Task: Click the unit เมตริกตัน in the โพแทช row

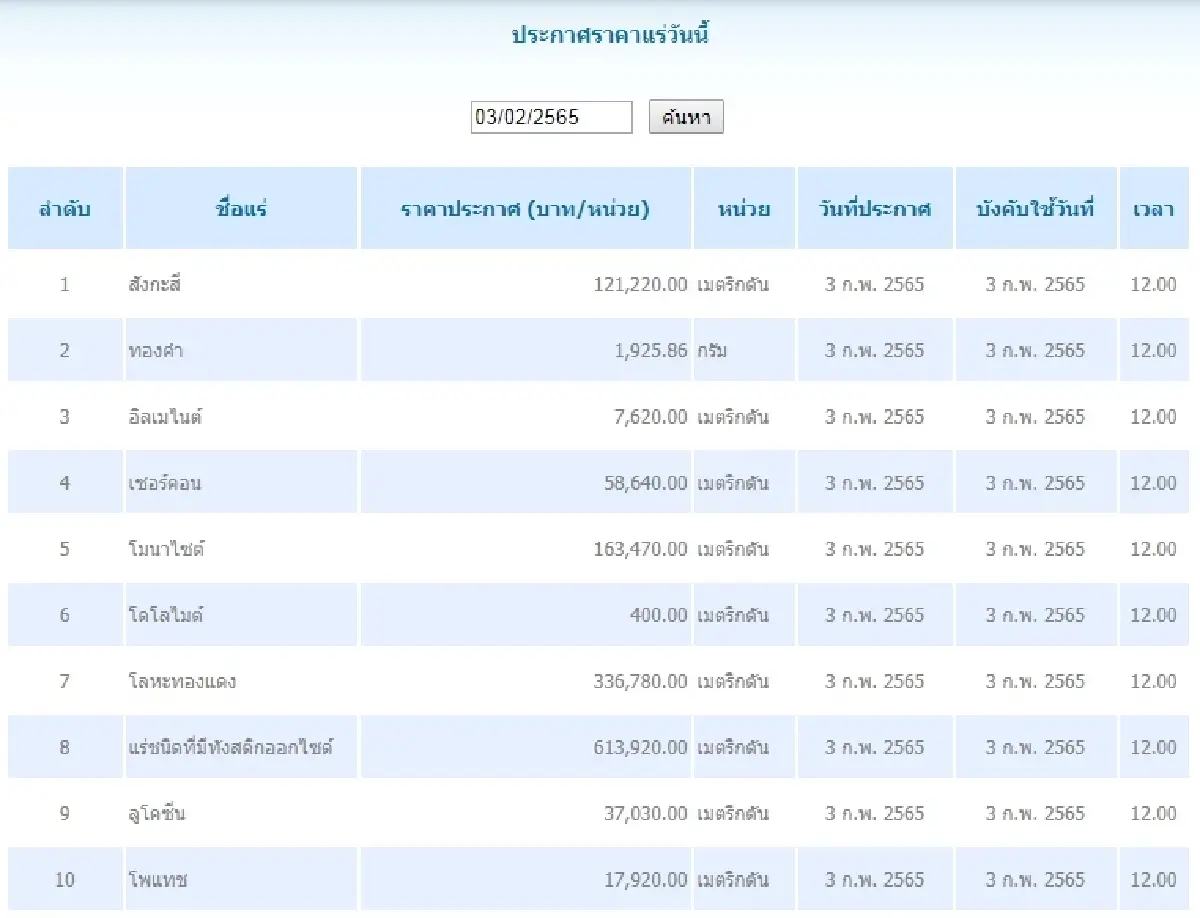Action: click(733, 880)
